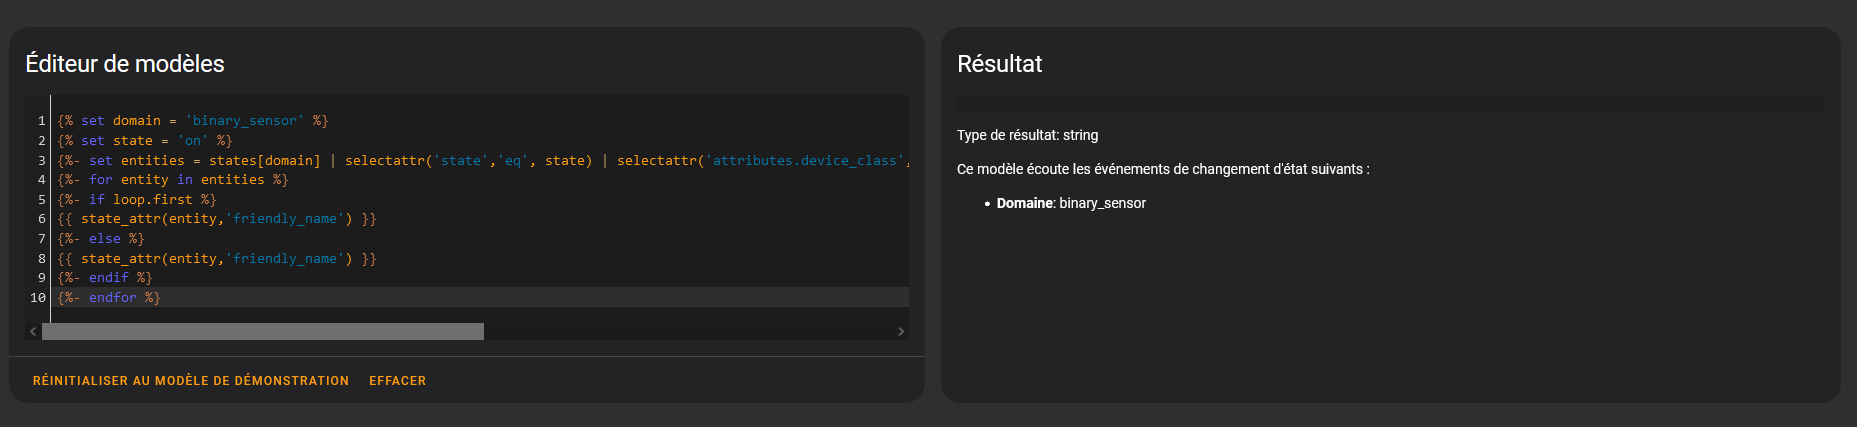The width and height of the screenshot is (1857, 427).
Task: Click 'friendly_name' on line 8
Action: point(284,258)
